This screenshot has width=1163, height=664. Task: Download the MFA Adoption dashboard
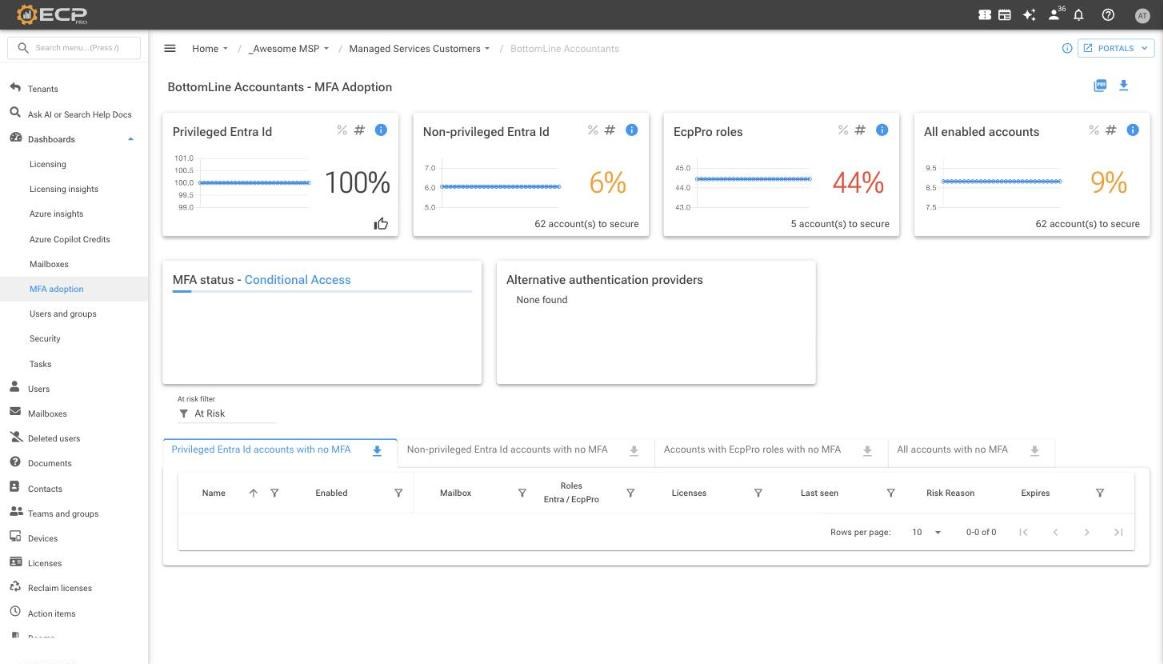tap(1124, 85)
